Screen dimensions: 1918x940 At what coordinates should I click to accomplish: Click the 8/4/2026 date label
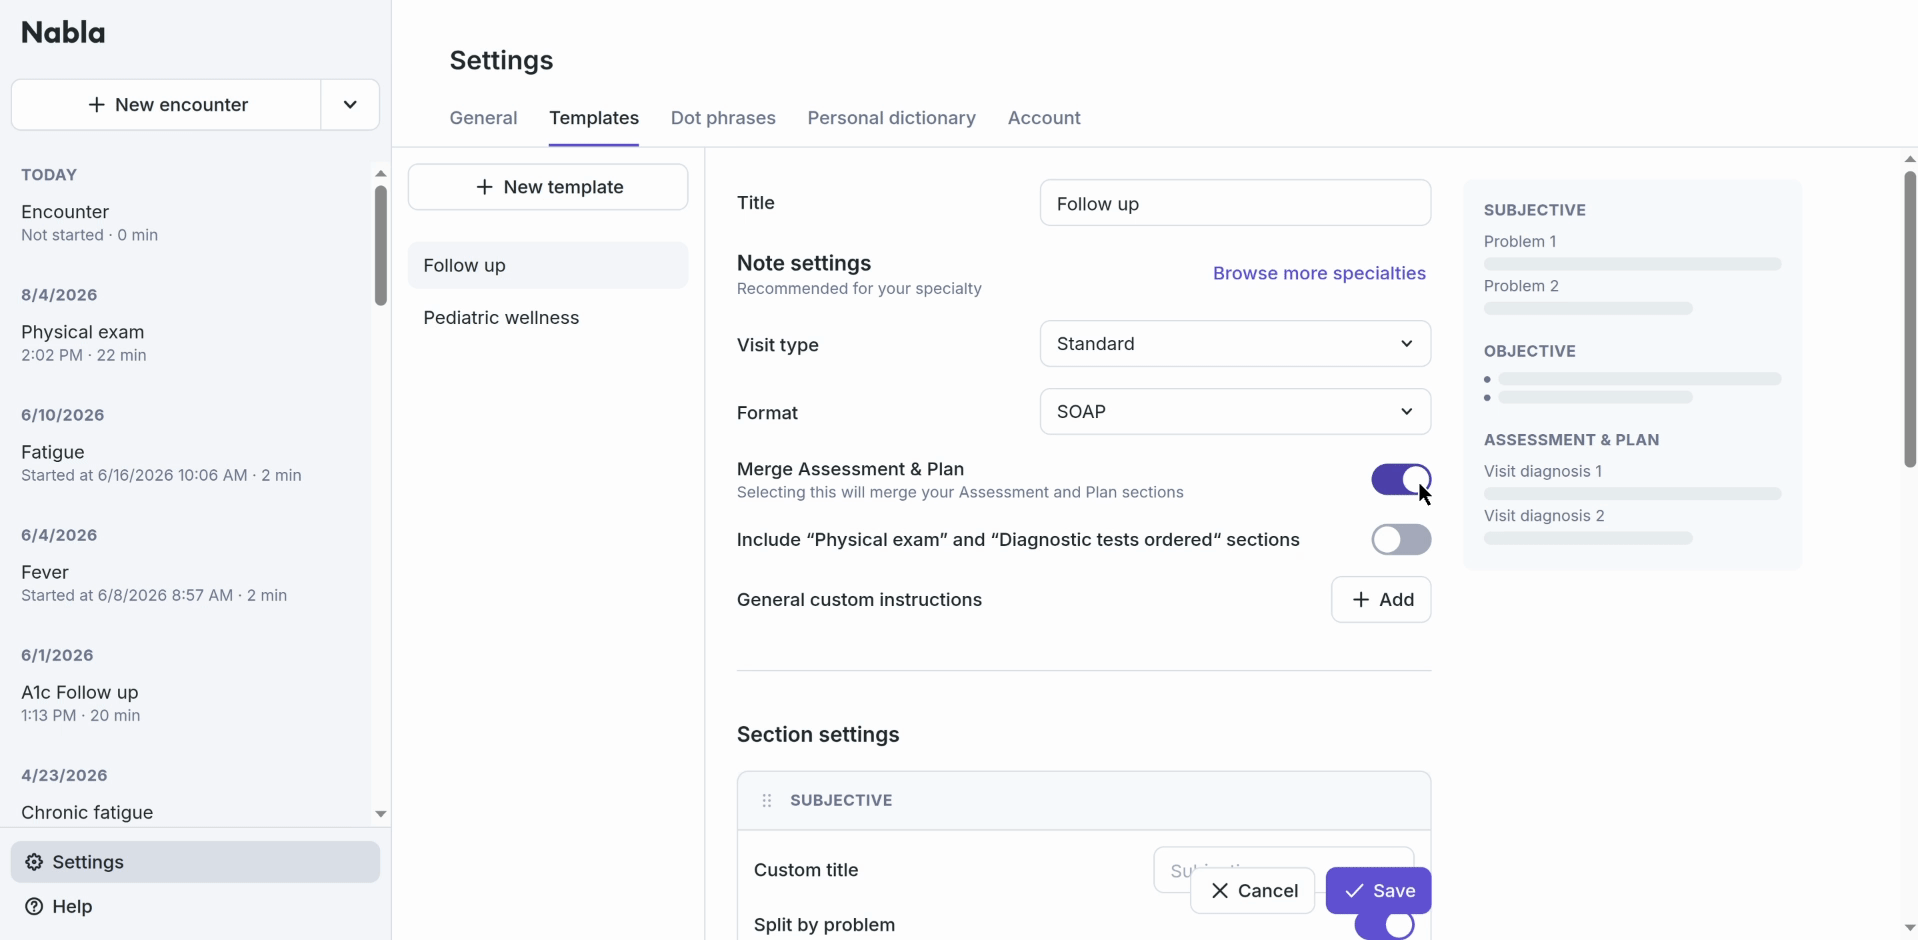pos(59,295)
